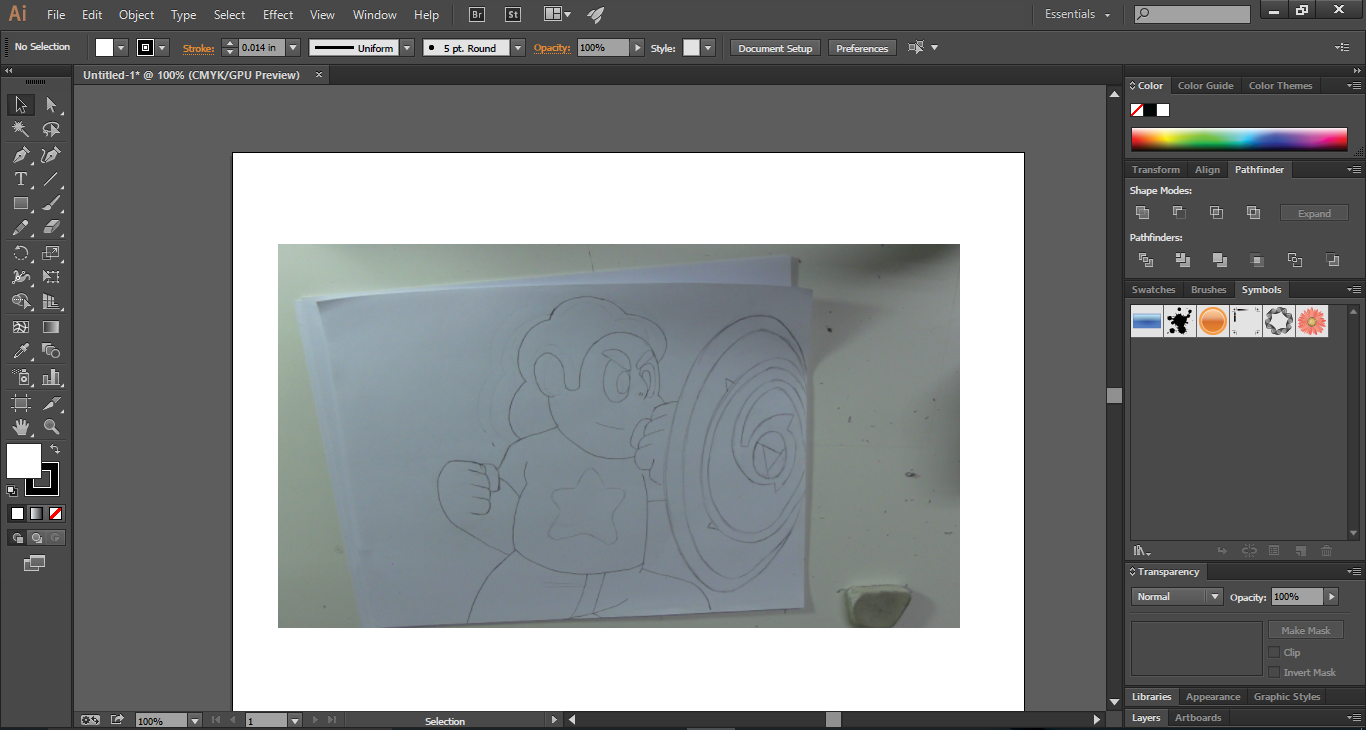Select the Artboard tool
This screenshot has height=730, width=1366.
(x=20, y=403)
